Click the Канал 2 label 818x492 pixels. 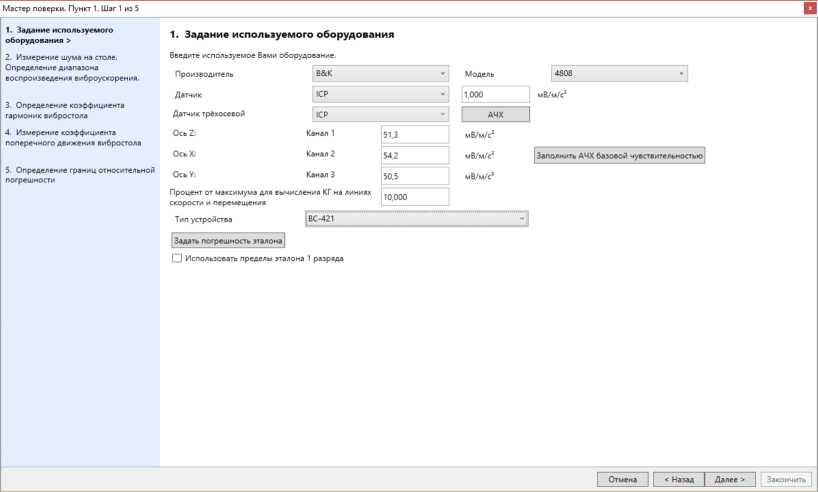point(320,154)
